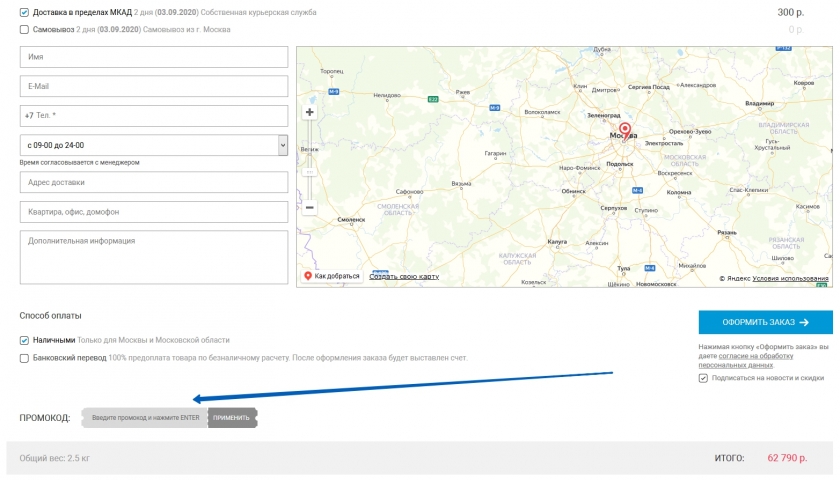Toggle 'Подписаться на новости и скидки' checkbox
This screenshot has height=480, width=840.
703,379
